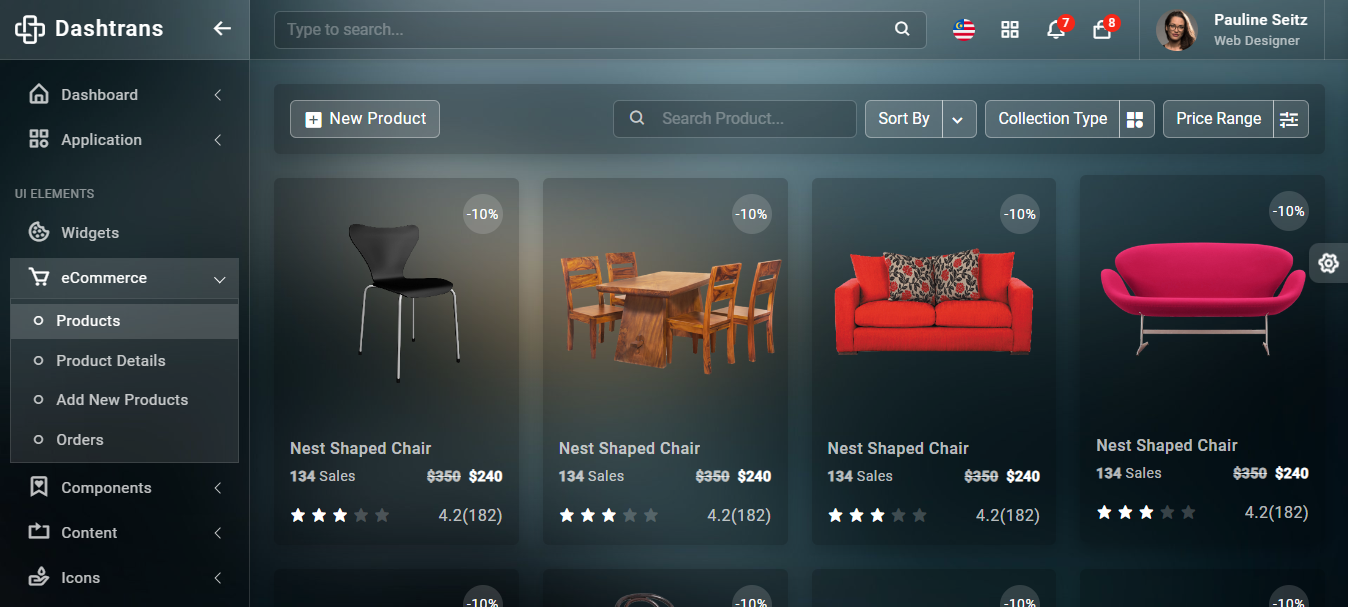The height and width of the screenshot is (607, 1348).
Task: Click the New Product button
Action: [365, 119]
